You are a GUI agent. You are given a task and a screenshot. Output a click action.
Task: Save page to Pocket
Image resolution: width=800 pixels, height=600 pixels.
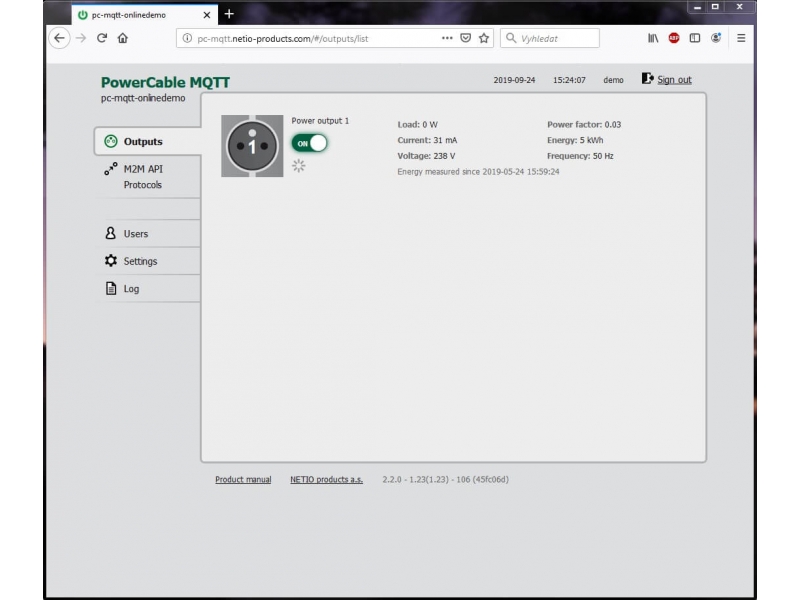coord(465,38)
